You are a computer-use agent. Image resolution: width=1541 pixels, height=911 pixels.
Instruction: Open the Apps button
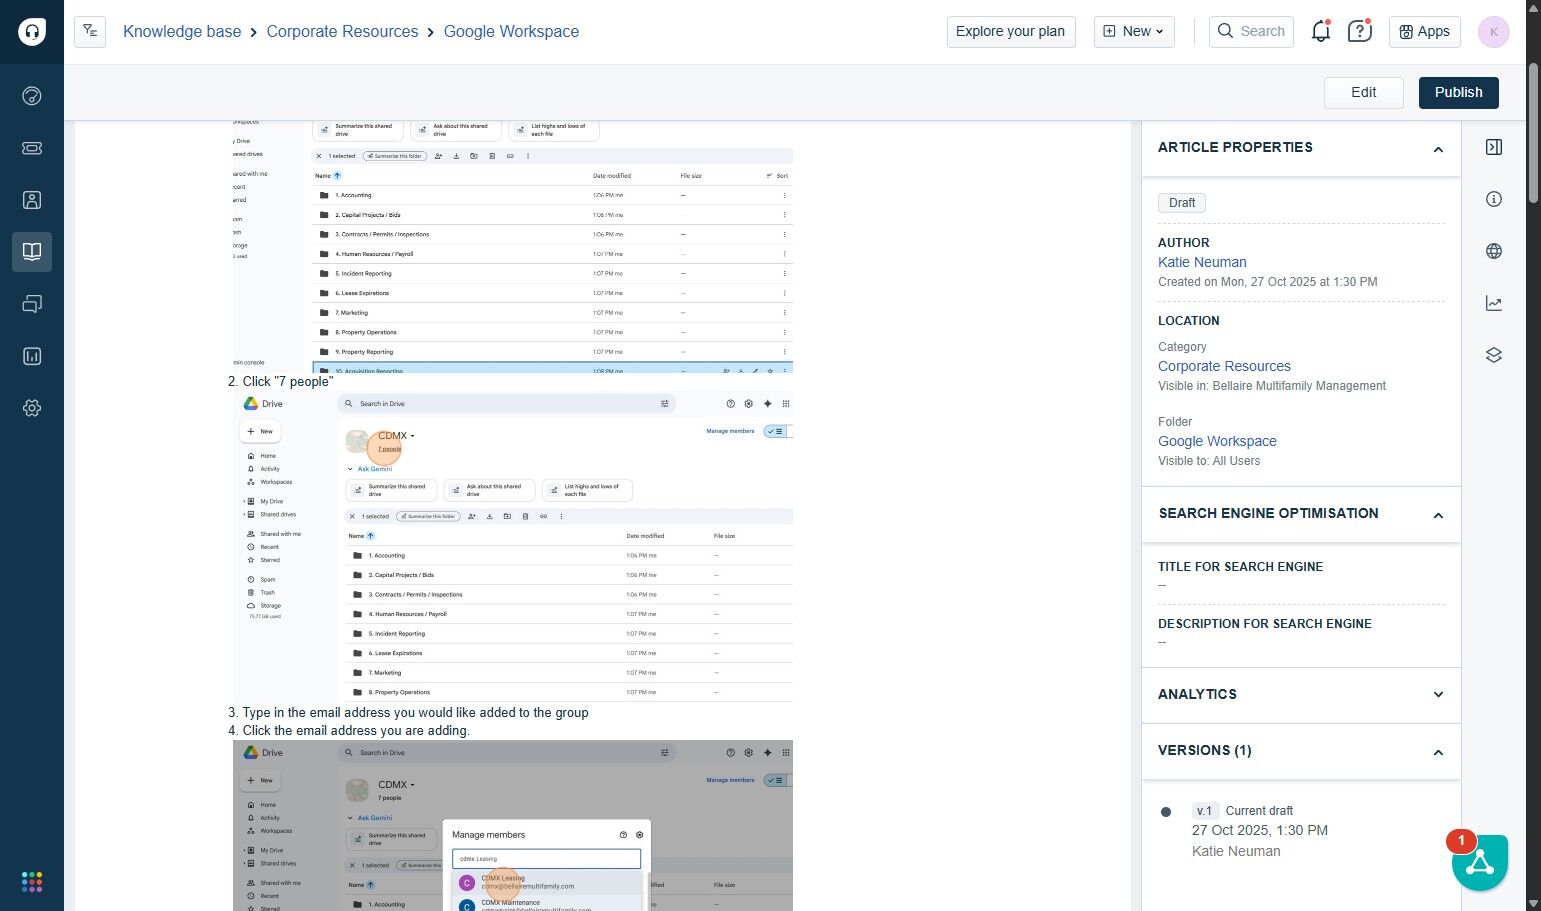pyautogui.click(x=1424, y=31)
